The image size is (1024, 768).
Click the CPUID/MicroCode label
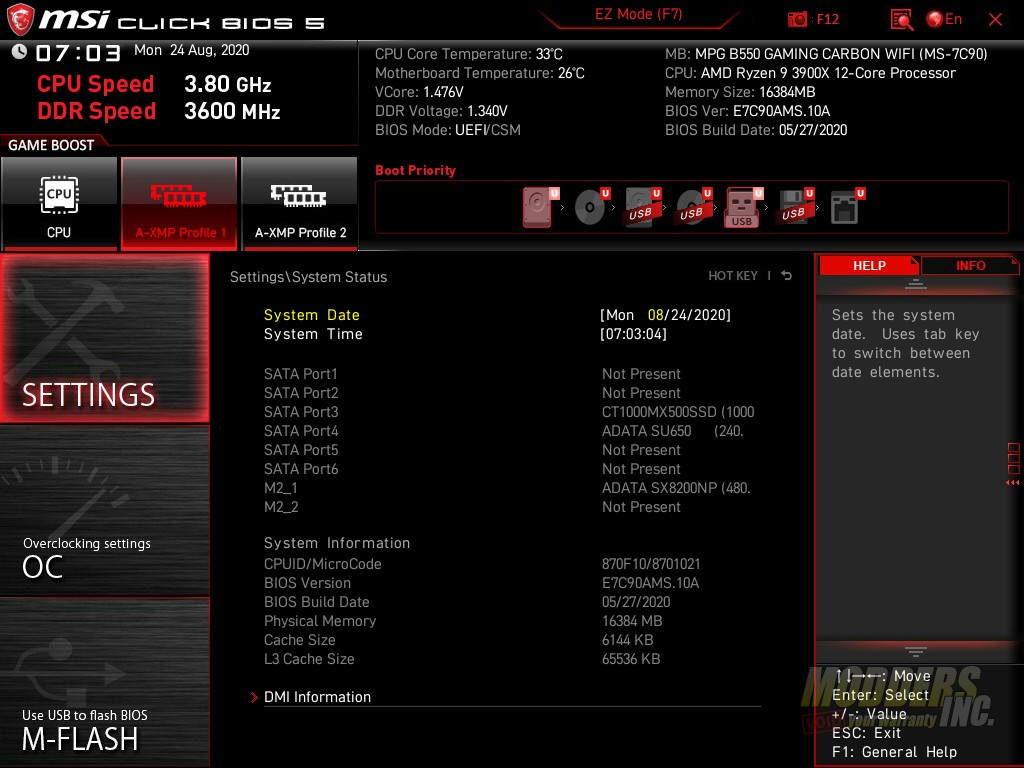click(323, 564)
